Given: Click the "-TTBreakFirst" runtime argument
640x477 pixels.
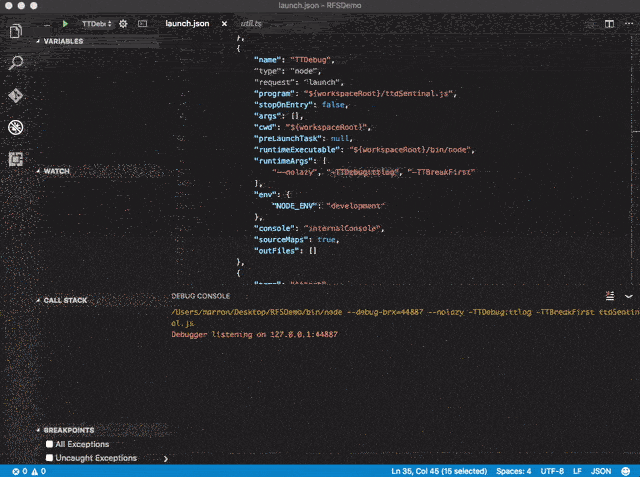Looking at the screenshot, I should tap(441, 172).
